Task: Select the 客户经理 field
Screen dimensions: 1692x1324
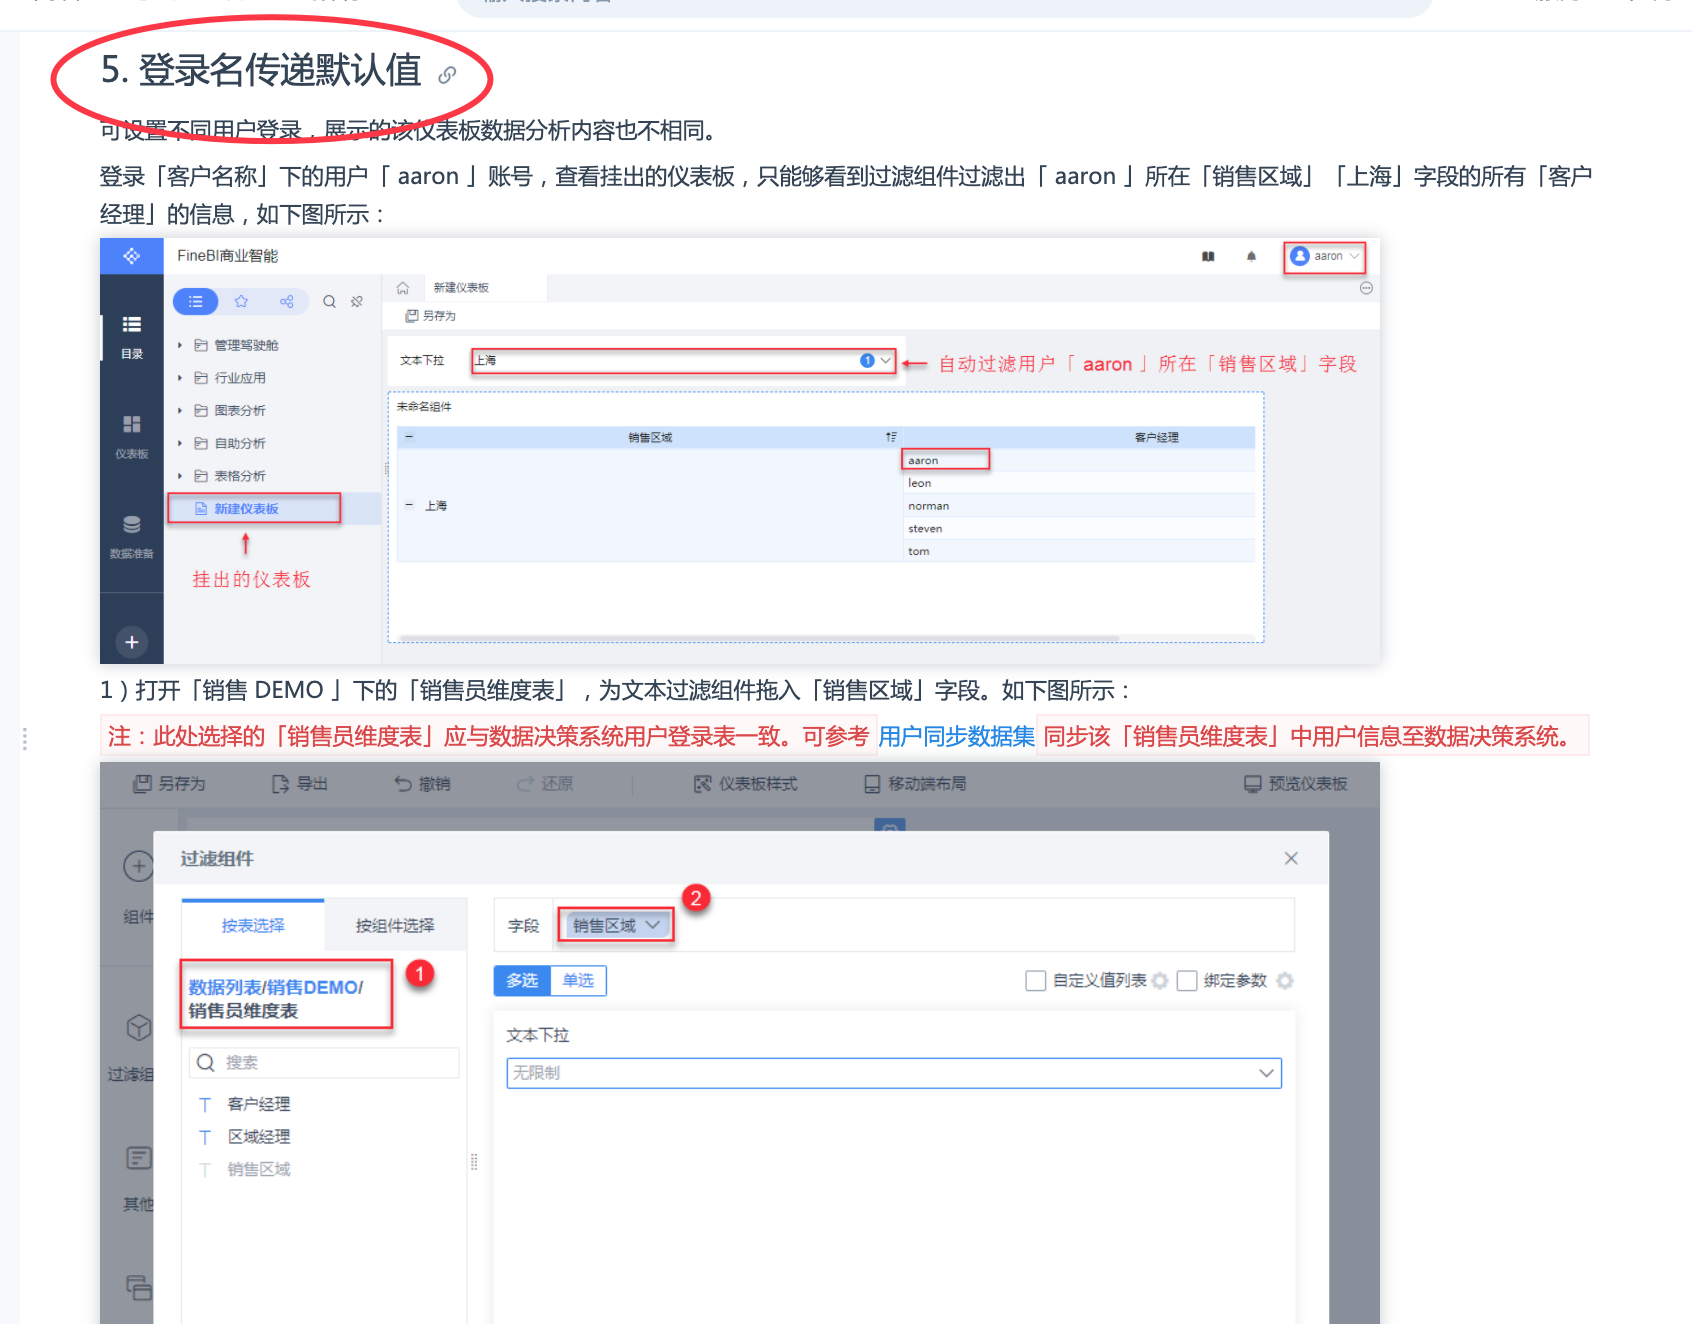Action: [258, 1104]
